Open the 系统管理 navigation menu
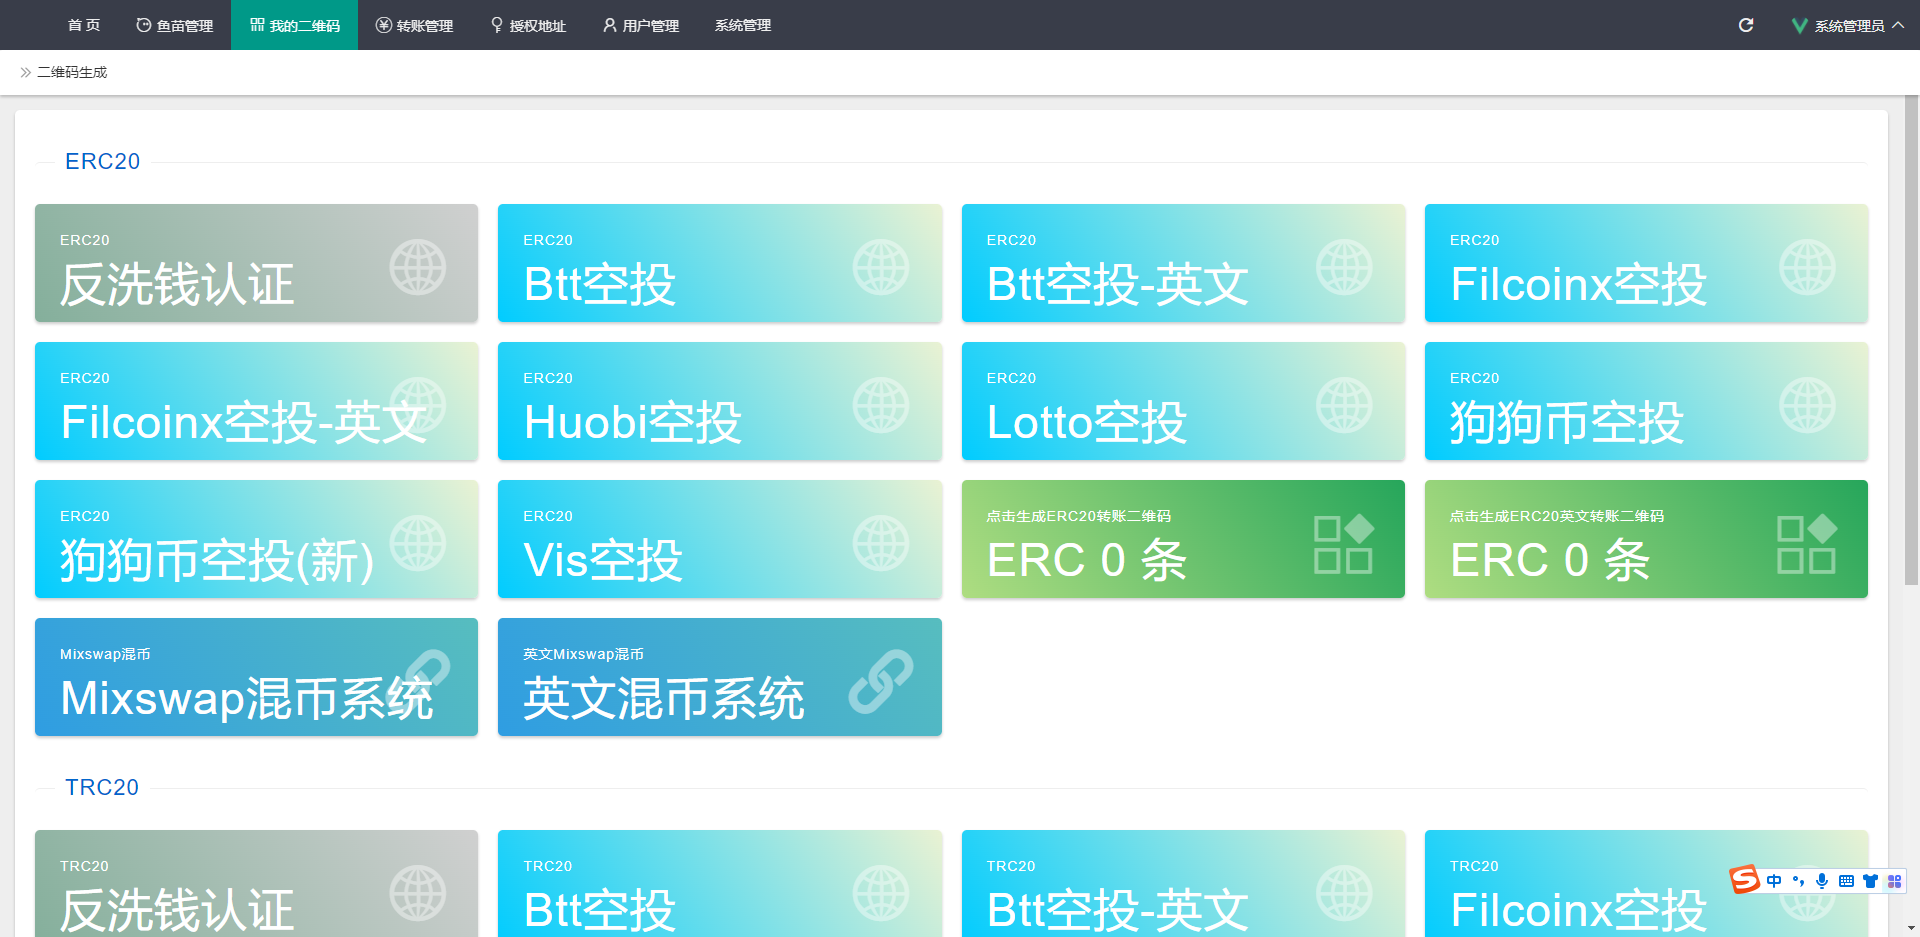The height and width of the screenshot is (937, 1920). point(743,25)
